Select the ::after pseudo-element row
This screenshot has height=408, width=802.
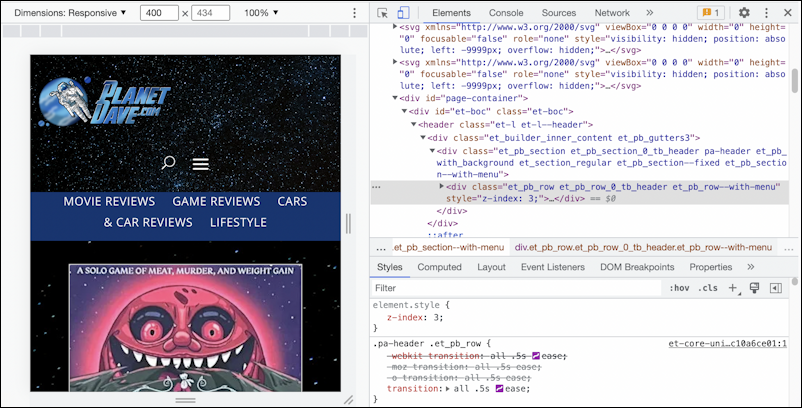(x=445, y=234)
